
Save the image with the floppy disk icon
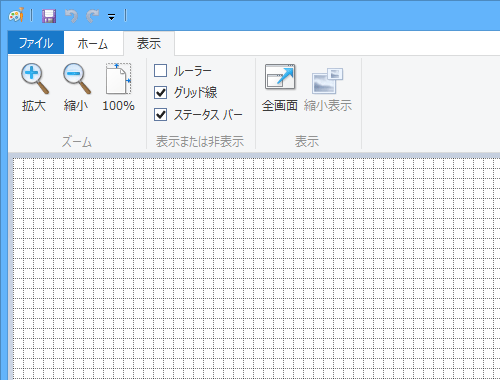tap(49, 16)
